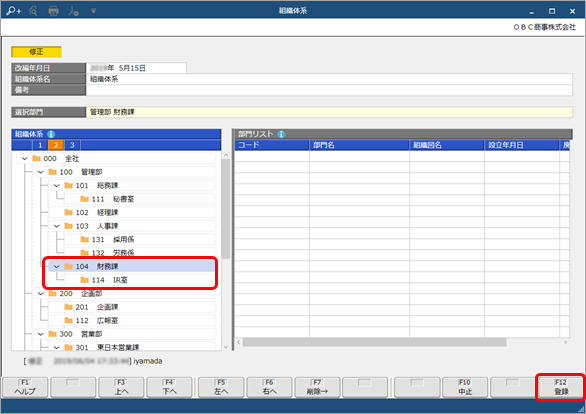586x414 pixels.
Task: Collapse the 000 全社 root node
Action: point(25,159)
